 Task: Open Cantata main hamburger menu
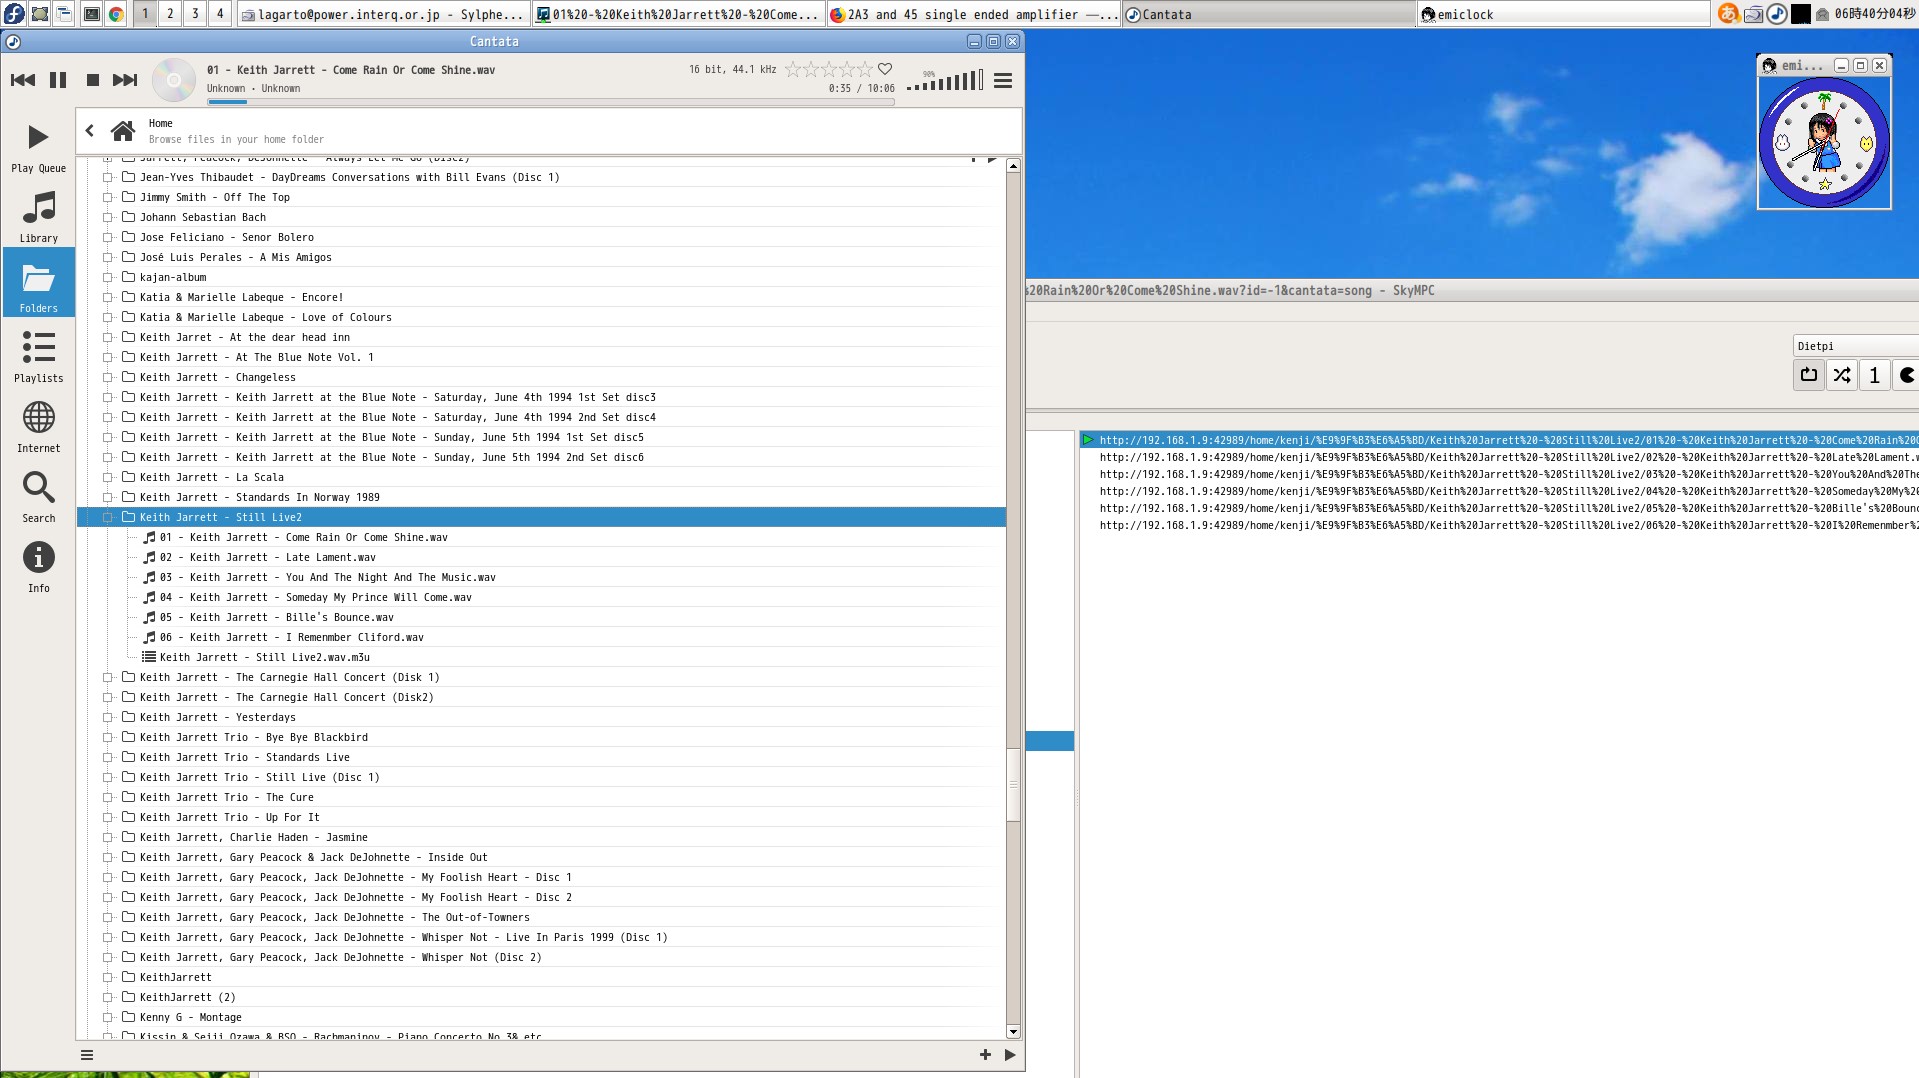1003,81
